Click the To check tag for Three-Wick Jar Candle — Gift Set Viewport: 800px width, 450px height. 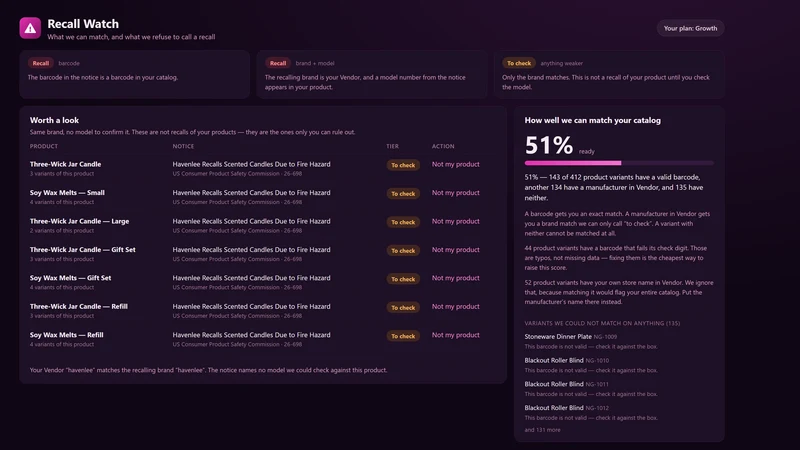point(403,251)
